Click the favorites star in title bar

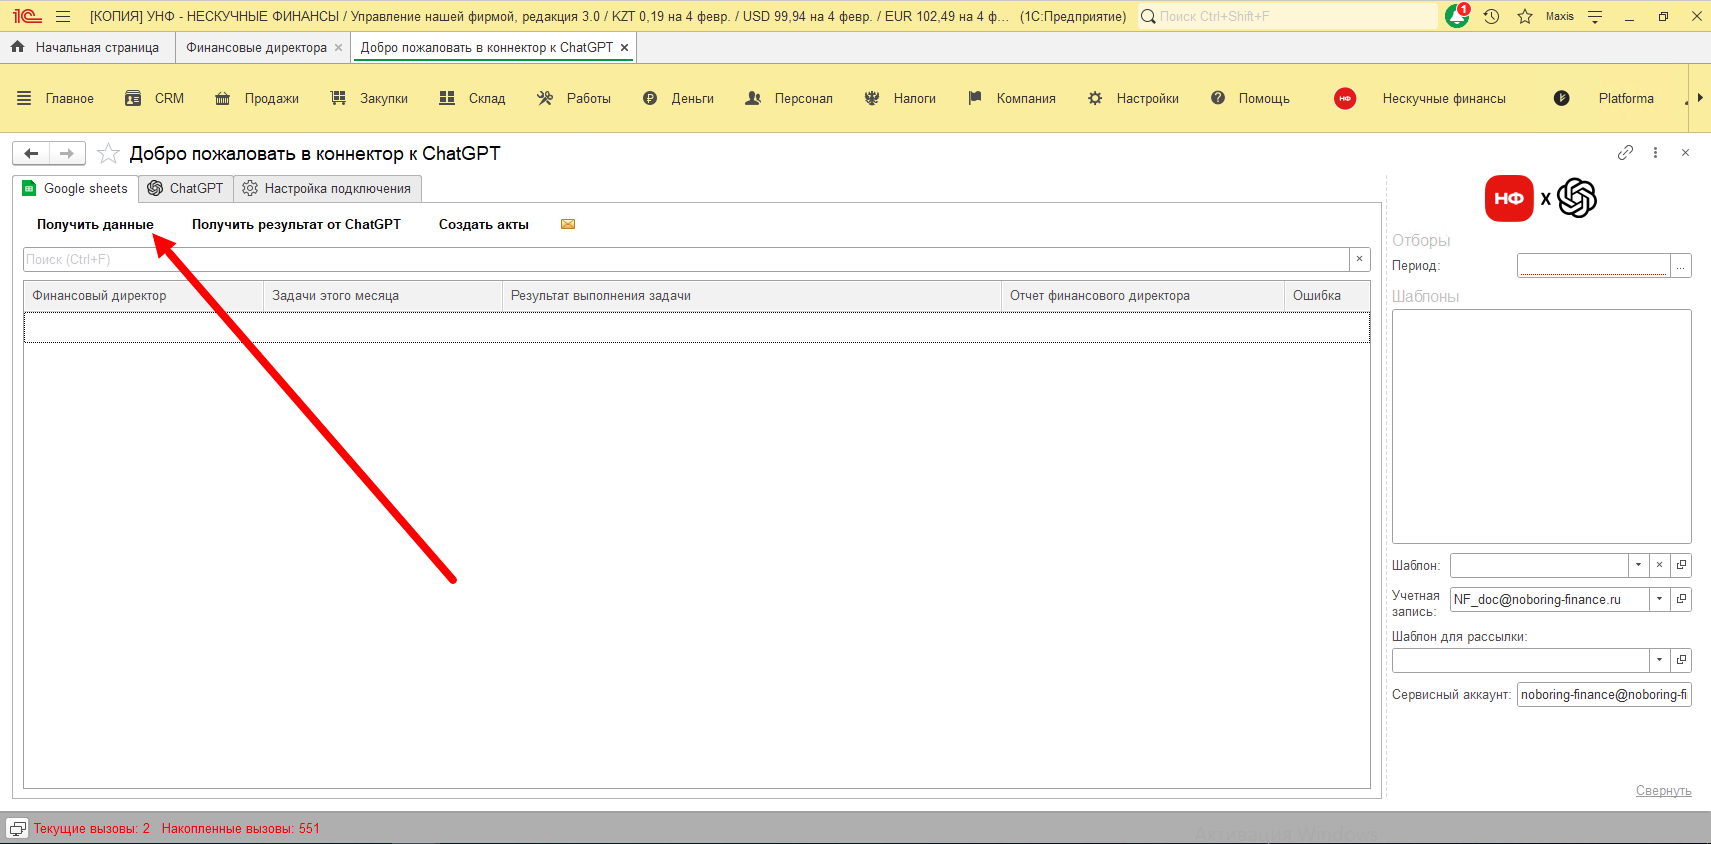[1524, 16]
